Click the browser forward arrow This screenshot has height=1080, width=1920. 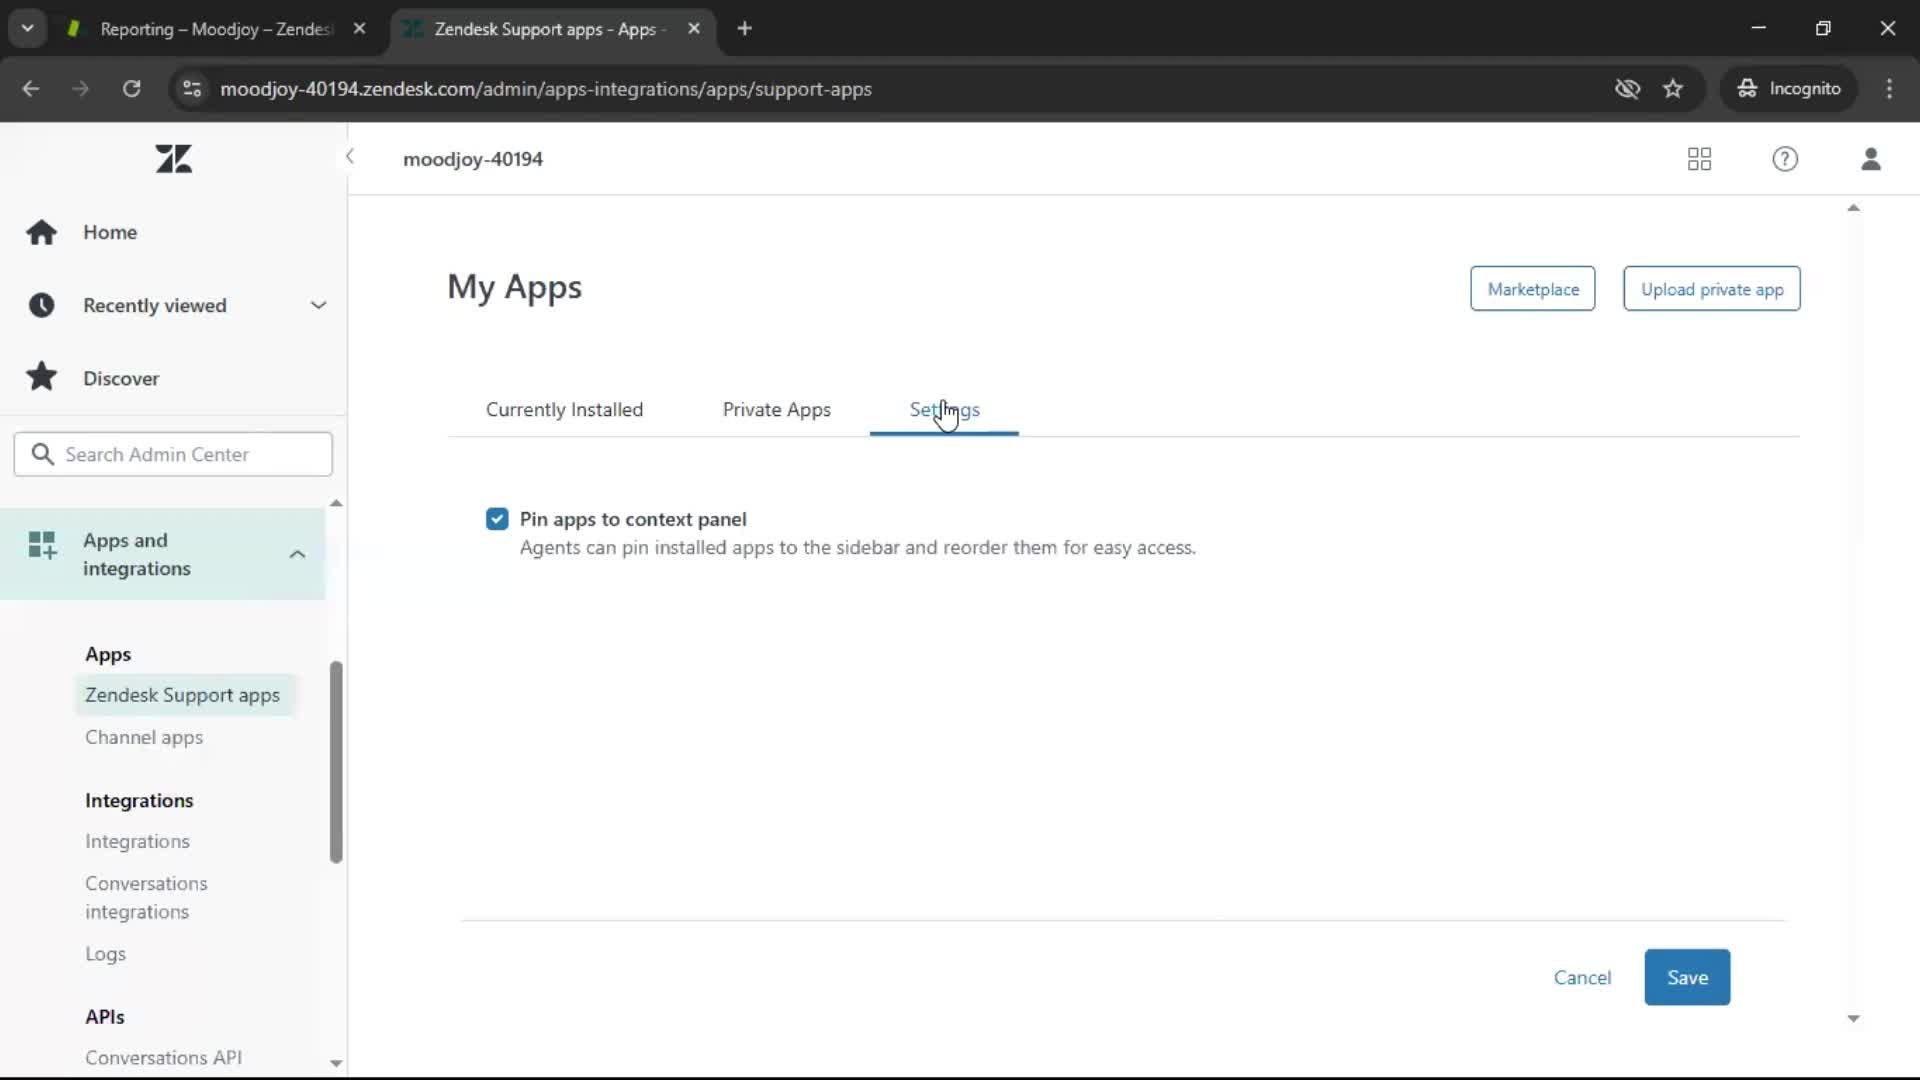[80, 89]
